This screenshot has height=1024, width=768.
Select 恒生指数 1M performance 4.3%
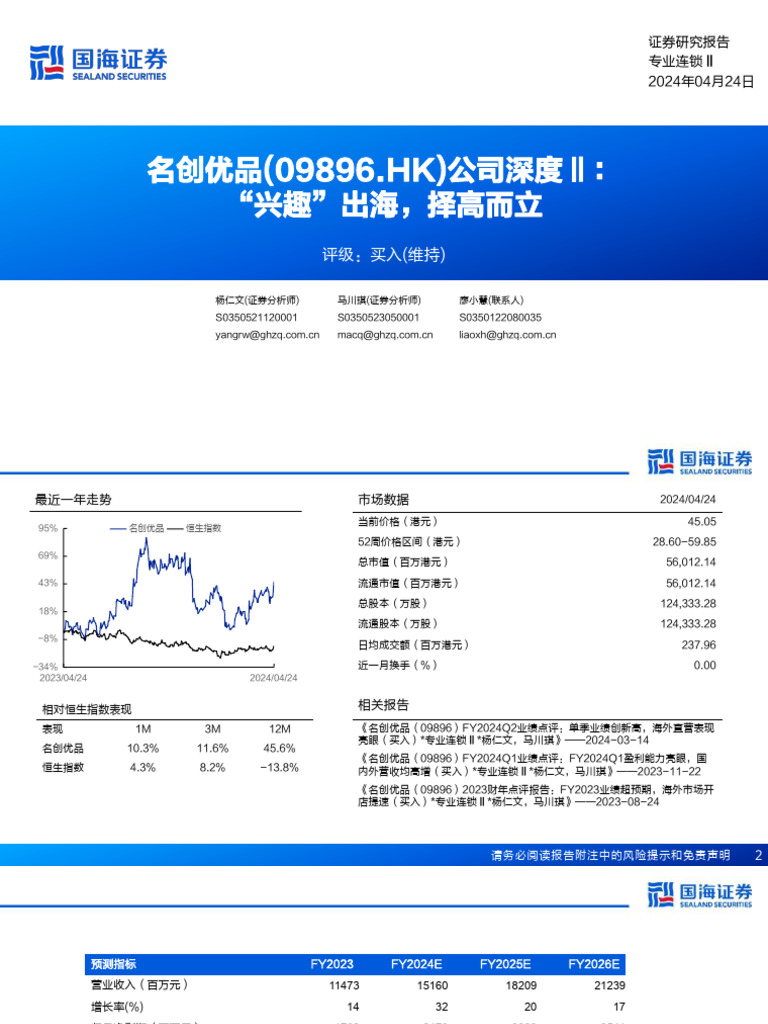click(x=143, y=767)
